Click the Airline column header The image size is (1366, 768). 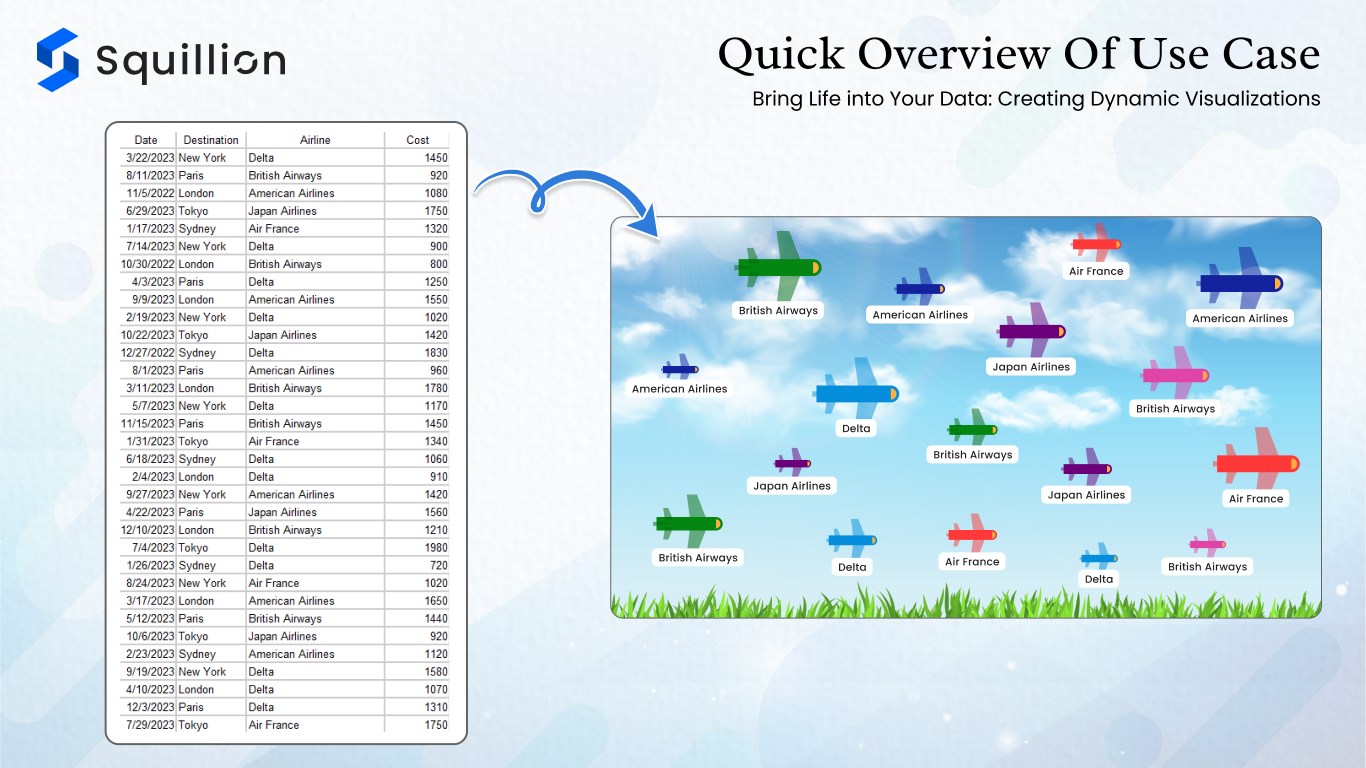click(315, 140)
